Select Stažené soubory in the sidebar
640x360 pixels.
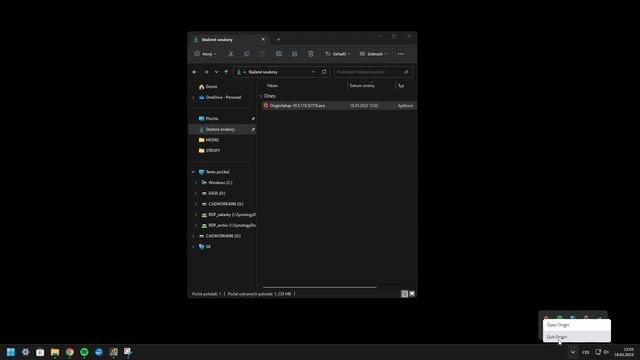tap(223, 129)
